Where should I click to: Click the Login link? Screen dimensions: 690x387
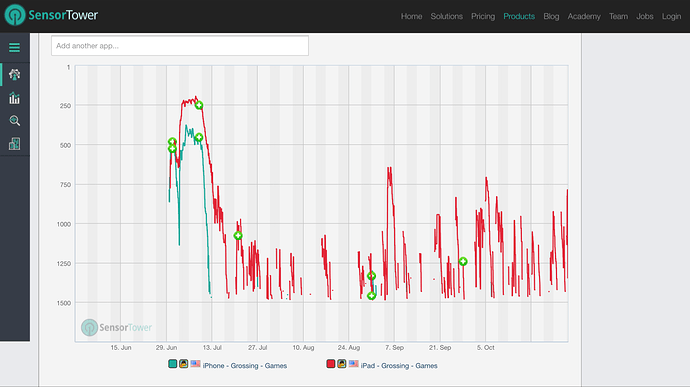click(x=672, y=16)
